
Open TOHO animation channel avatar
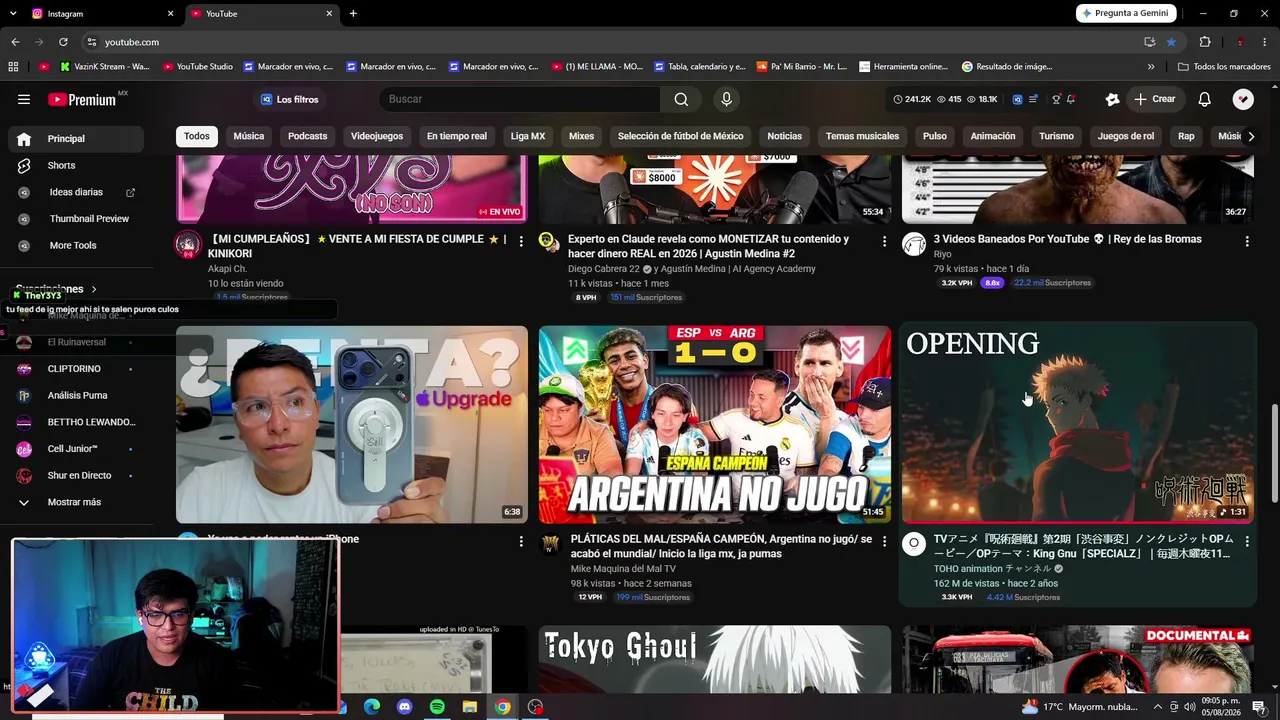pos(914,544)
